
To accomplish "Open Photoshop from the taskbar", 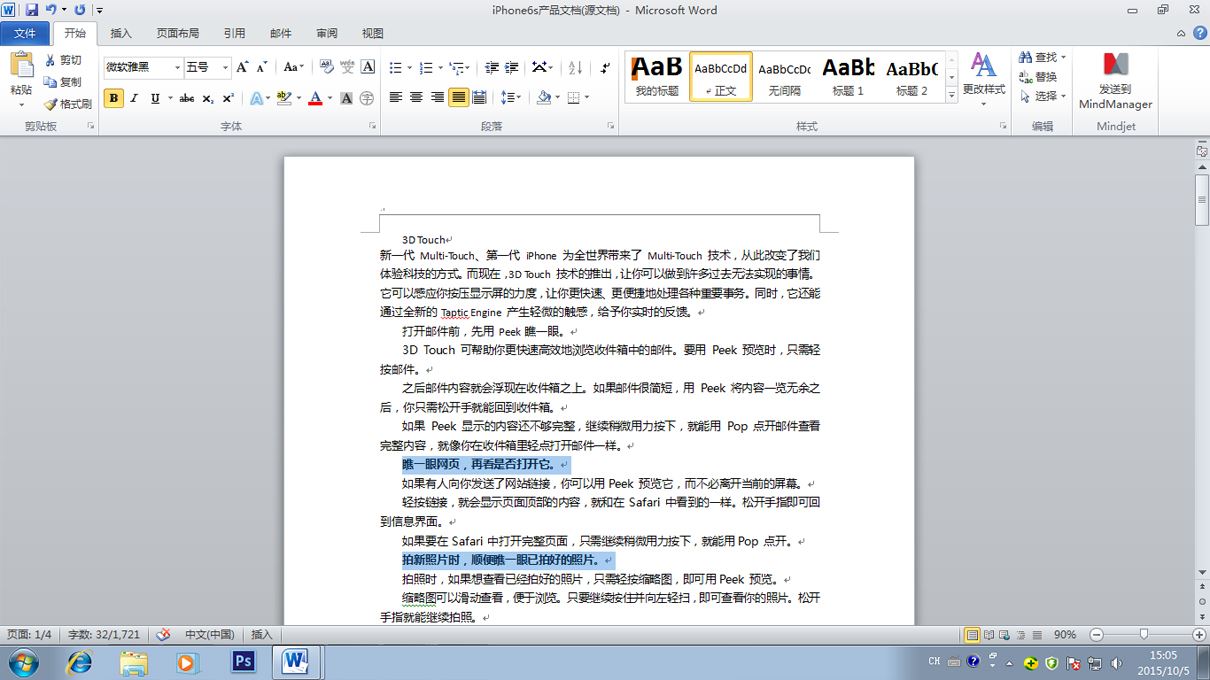I will (x=243, y=662).
